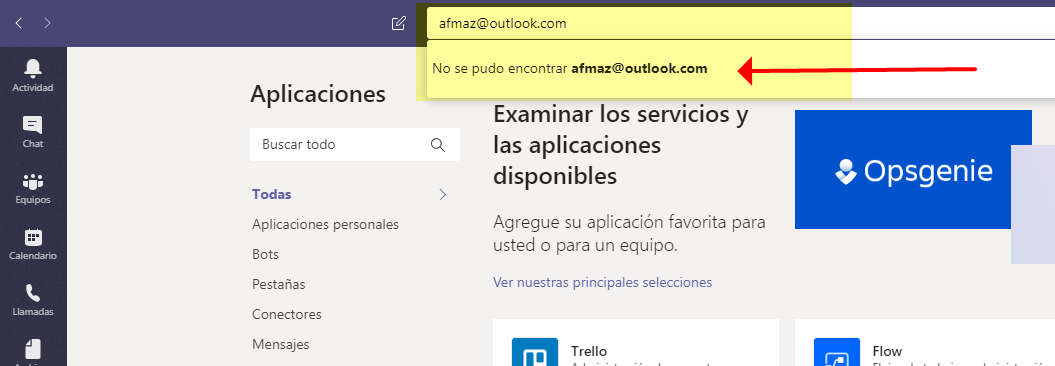Go back with the left arrow
Image resolution: width=1055 pixels, height=366 pixels.
[x=19, y=24]
